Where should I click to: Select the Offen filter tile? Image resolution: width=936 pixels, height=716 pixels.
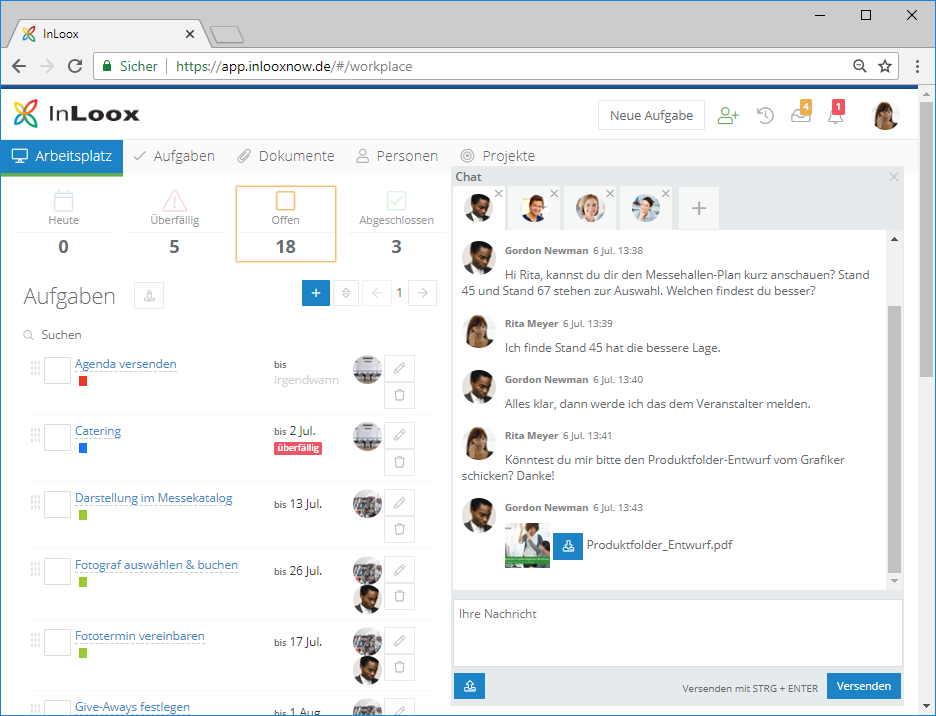(x=286, y=224)
